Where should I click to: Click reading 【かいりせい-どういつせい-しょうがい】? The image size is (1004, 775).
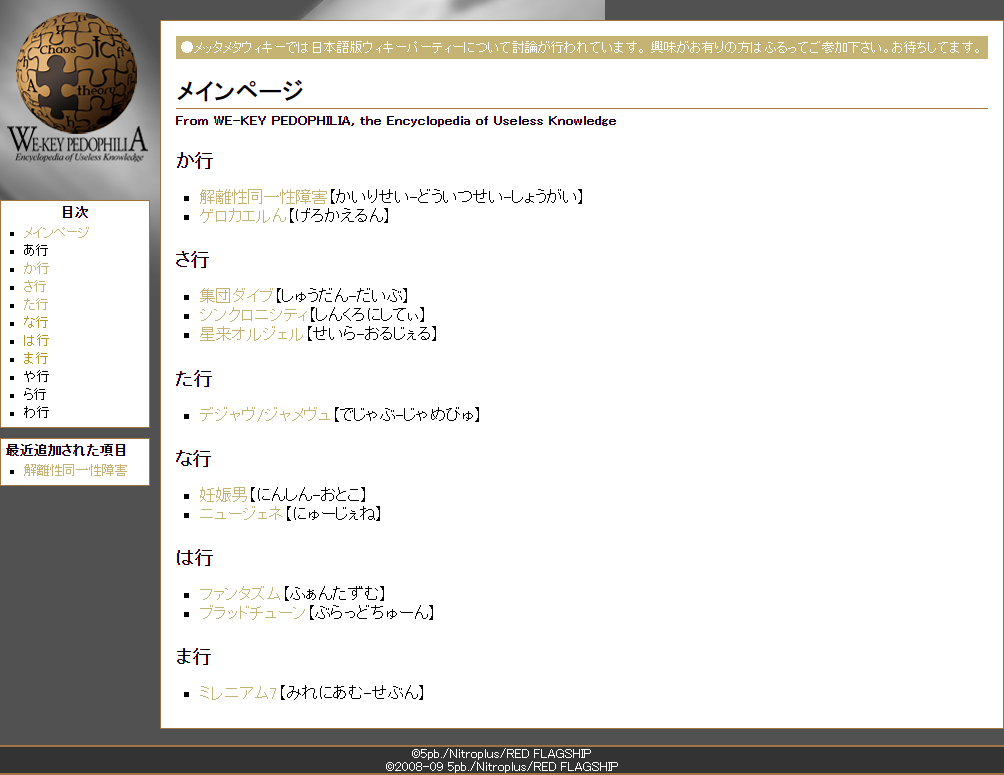click(456, 197)
